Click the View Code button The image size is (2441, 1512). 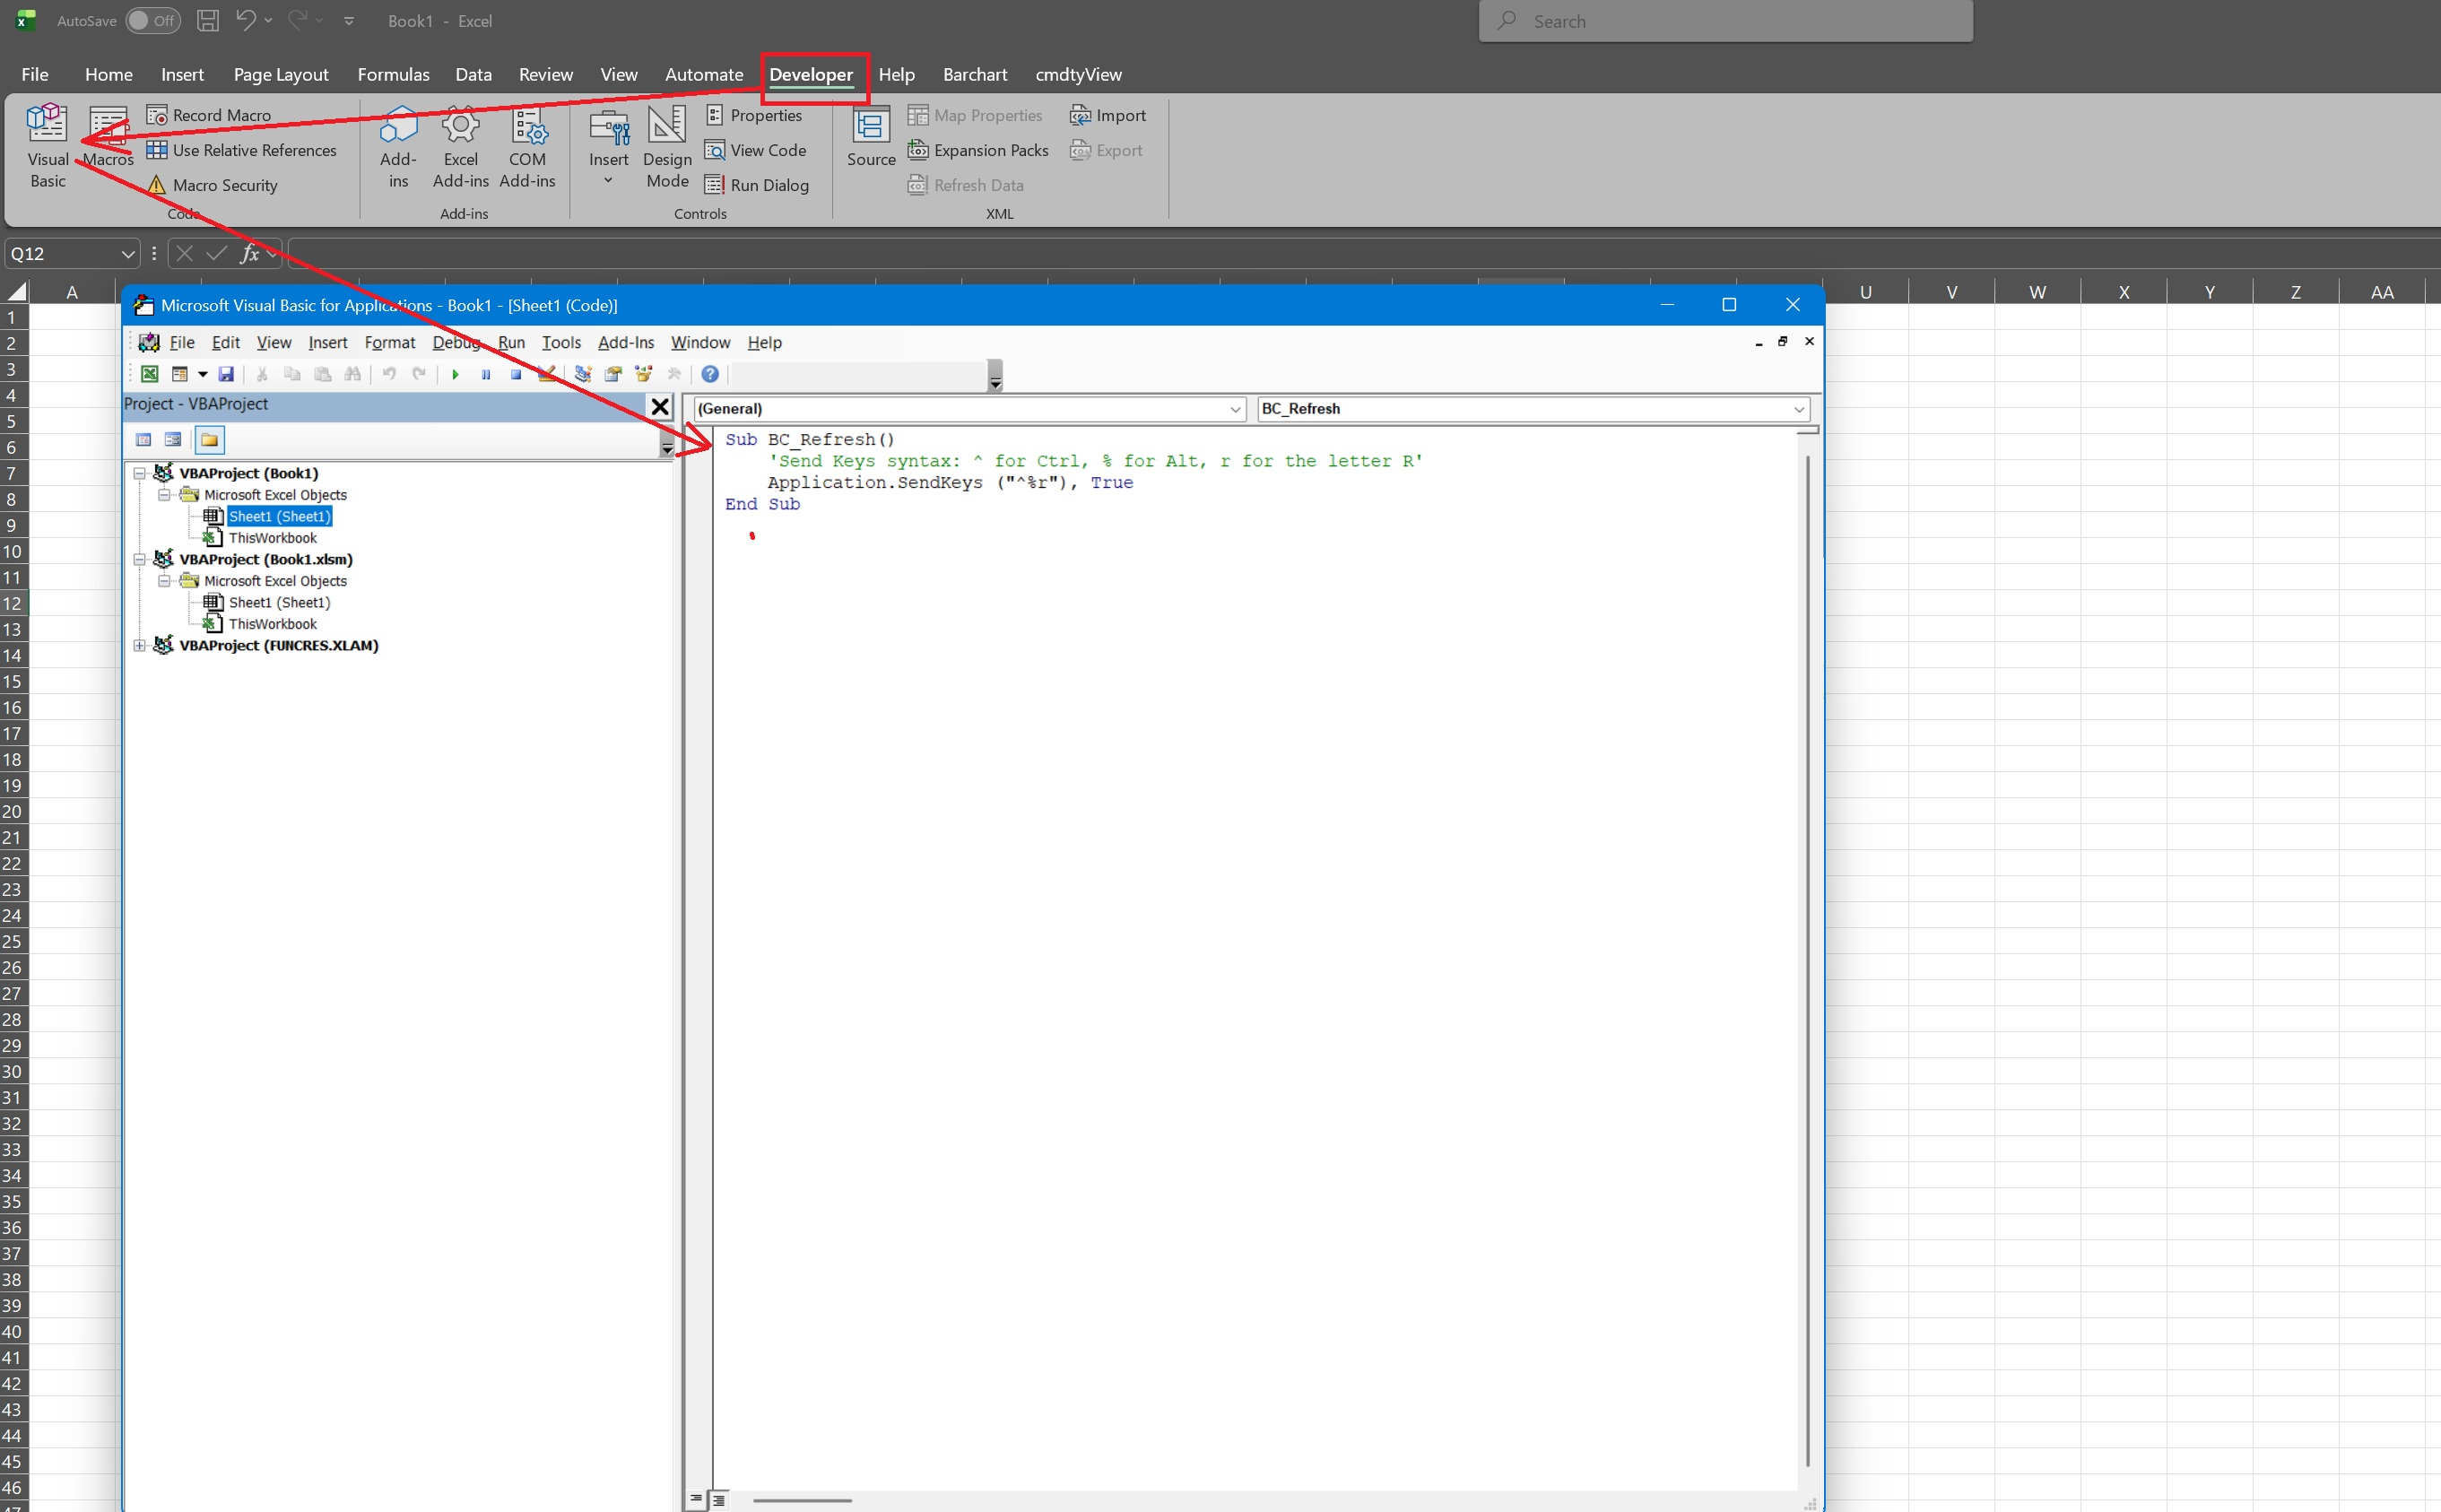[756, 150]
